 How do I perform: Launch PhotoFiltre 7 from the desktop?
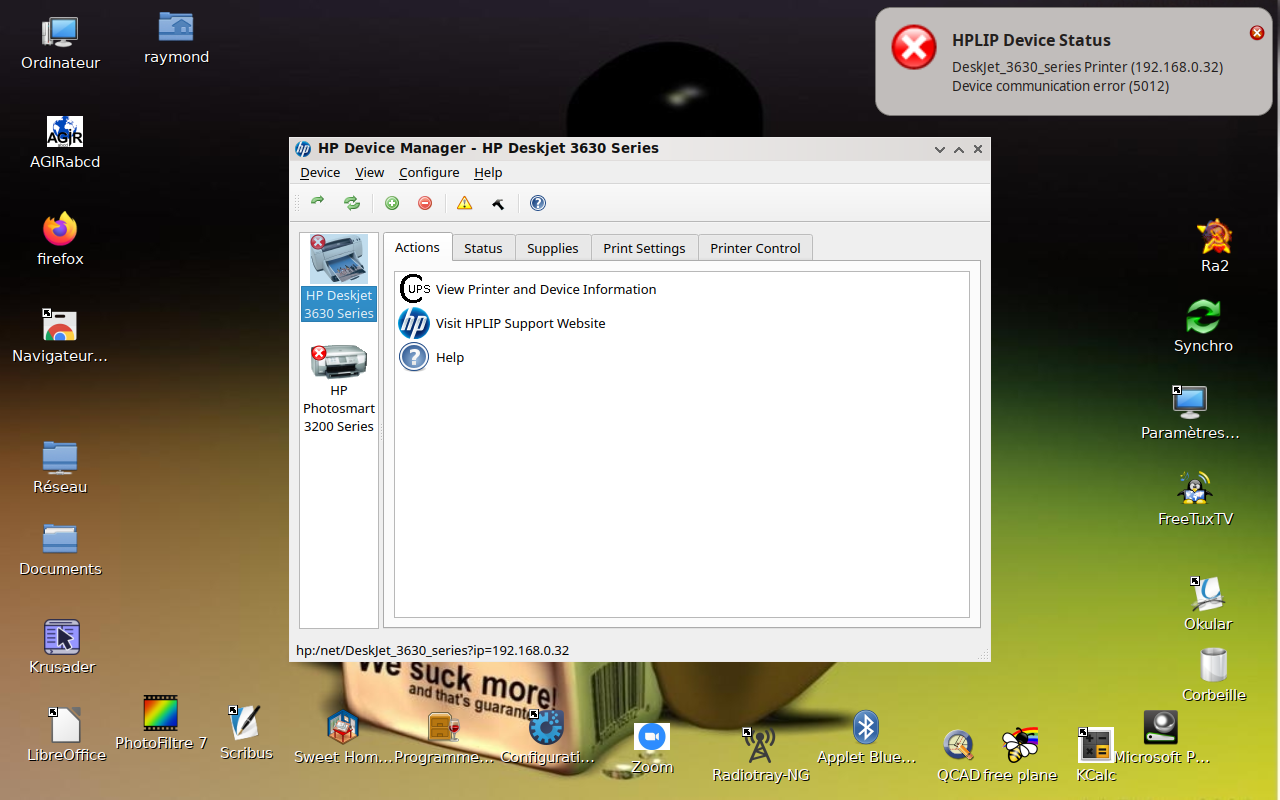(x=161, y=723)
